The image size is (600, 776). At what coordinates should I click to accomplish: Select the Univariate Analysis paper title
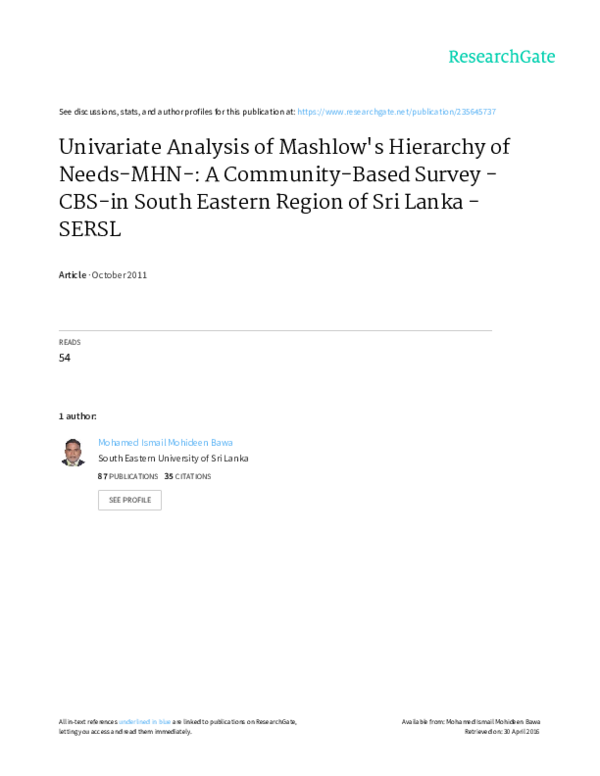tap(285, 188)
